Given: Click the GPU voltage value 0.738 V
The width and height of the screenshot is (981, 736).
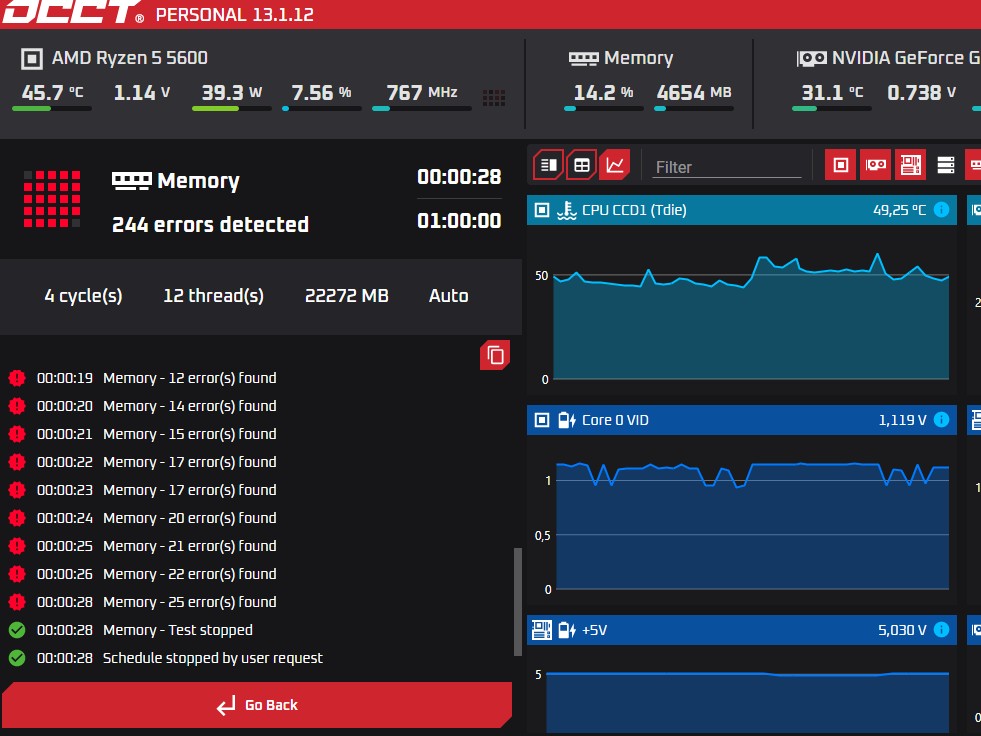Looking at the screenshot, I should pyautogui.click(x=922, y=93).
